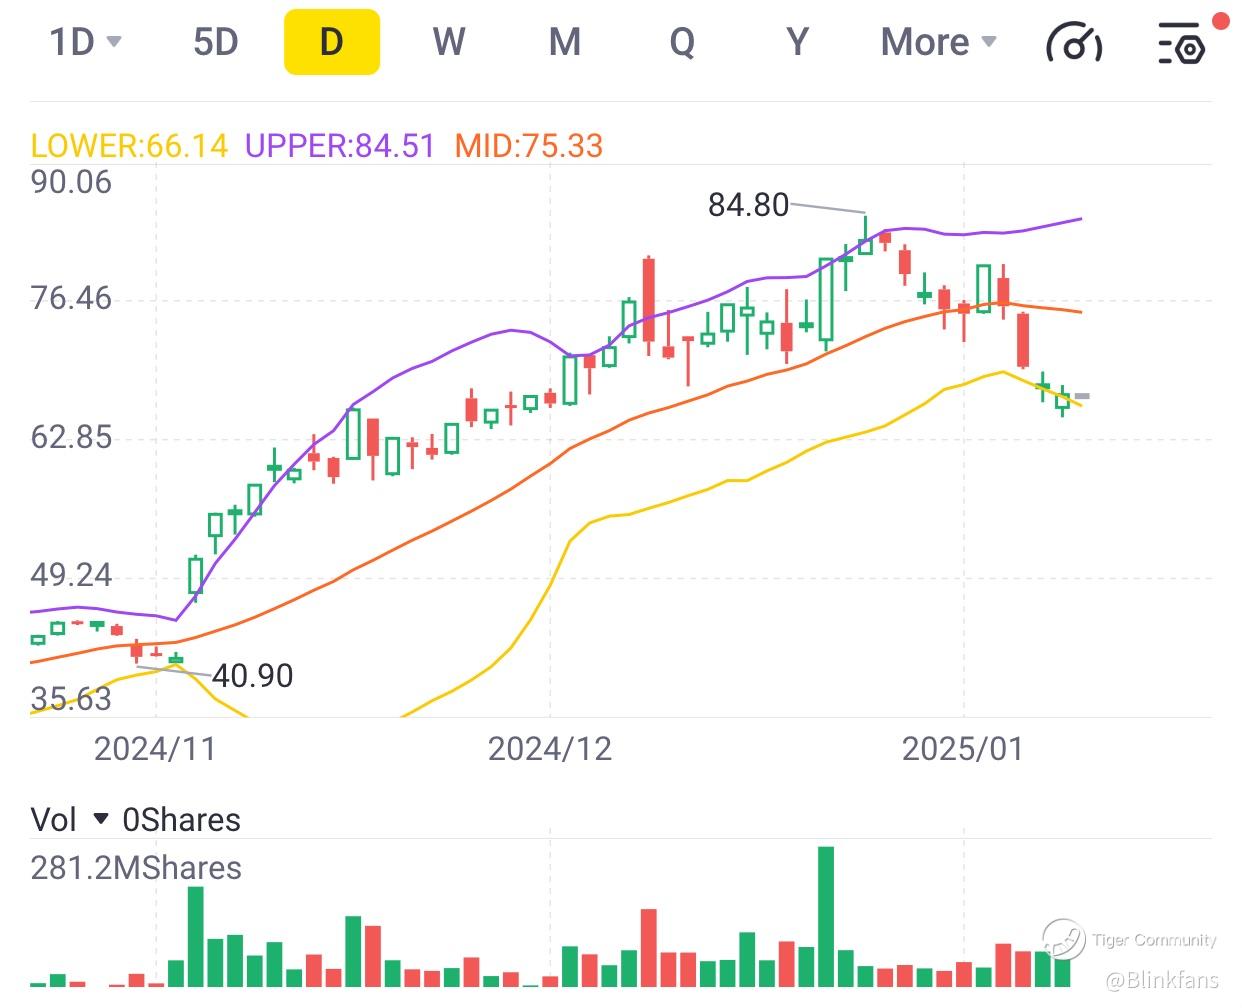1242x1008 pixels.
Task: Switch to the M monthly tab
Action: pyautogui.click(x=565, y=42)
